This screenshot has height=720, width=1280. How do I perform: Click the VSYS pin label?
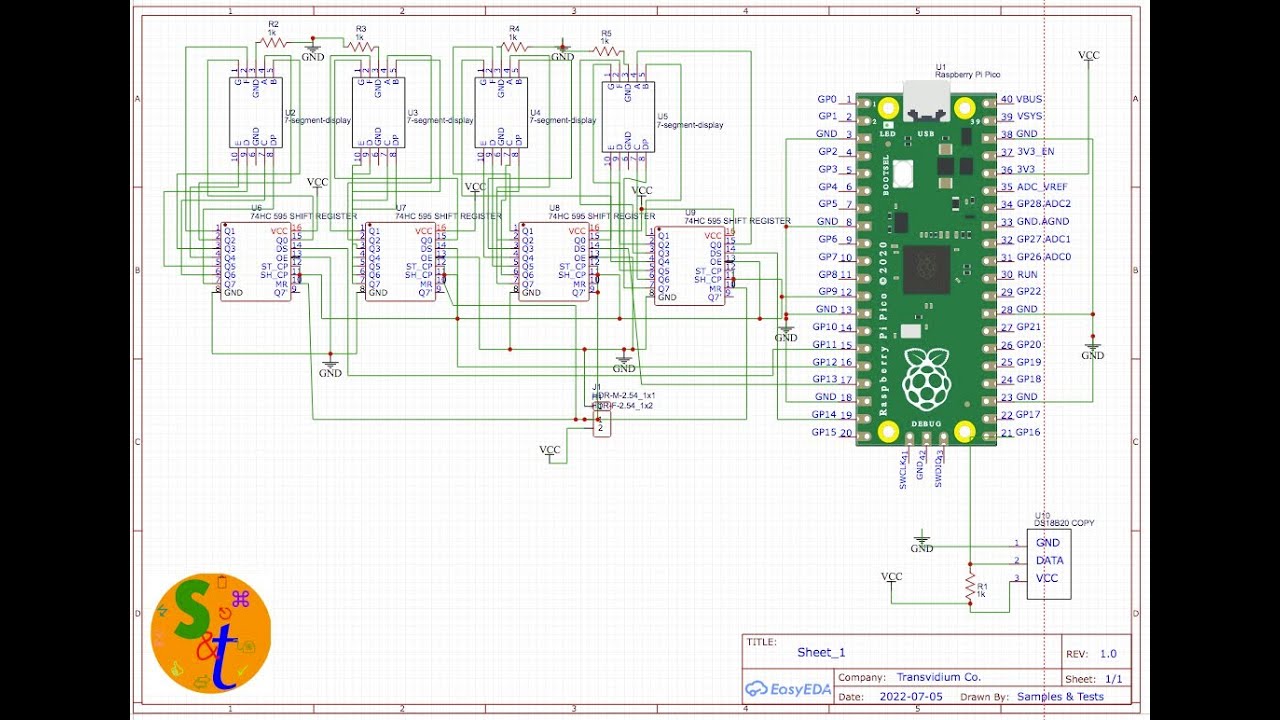click(1029, 116)
